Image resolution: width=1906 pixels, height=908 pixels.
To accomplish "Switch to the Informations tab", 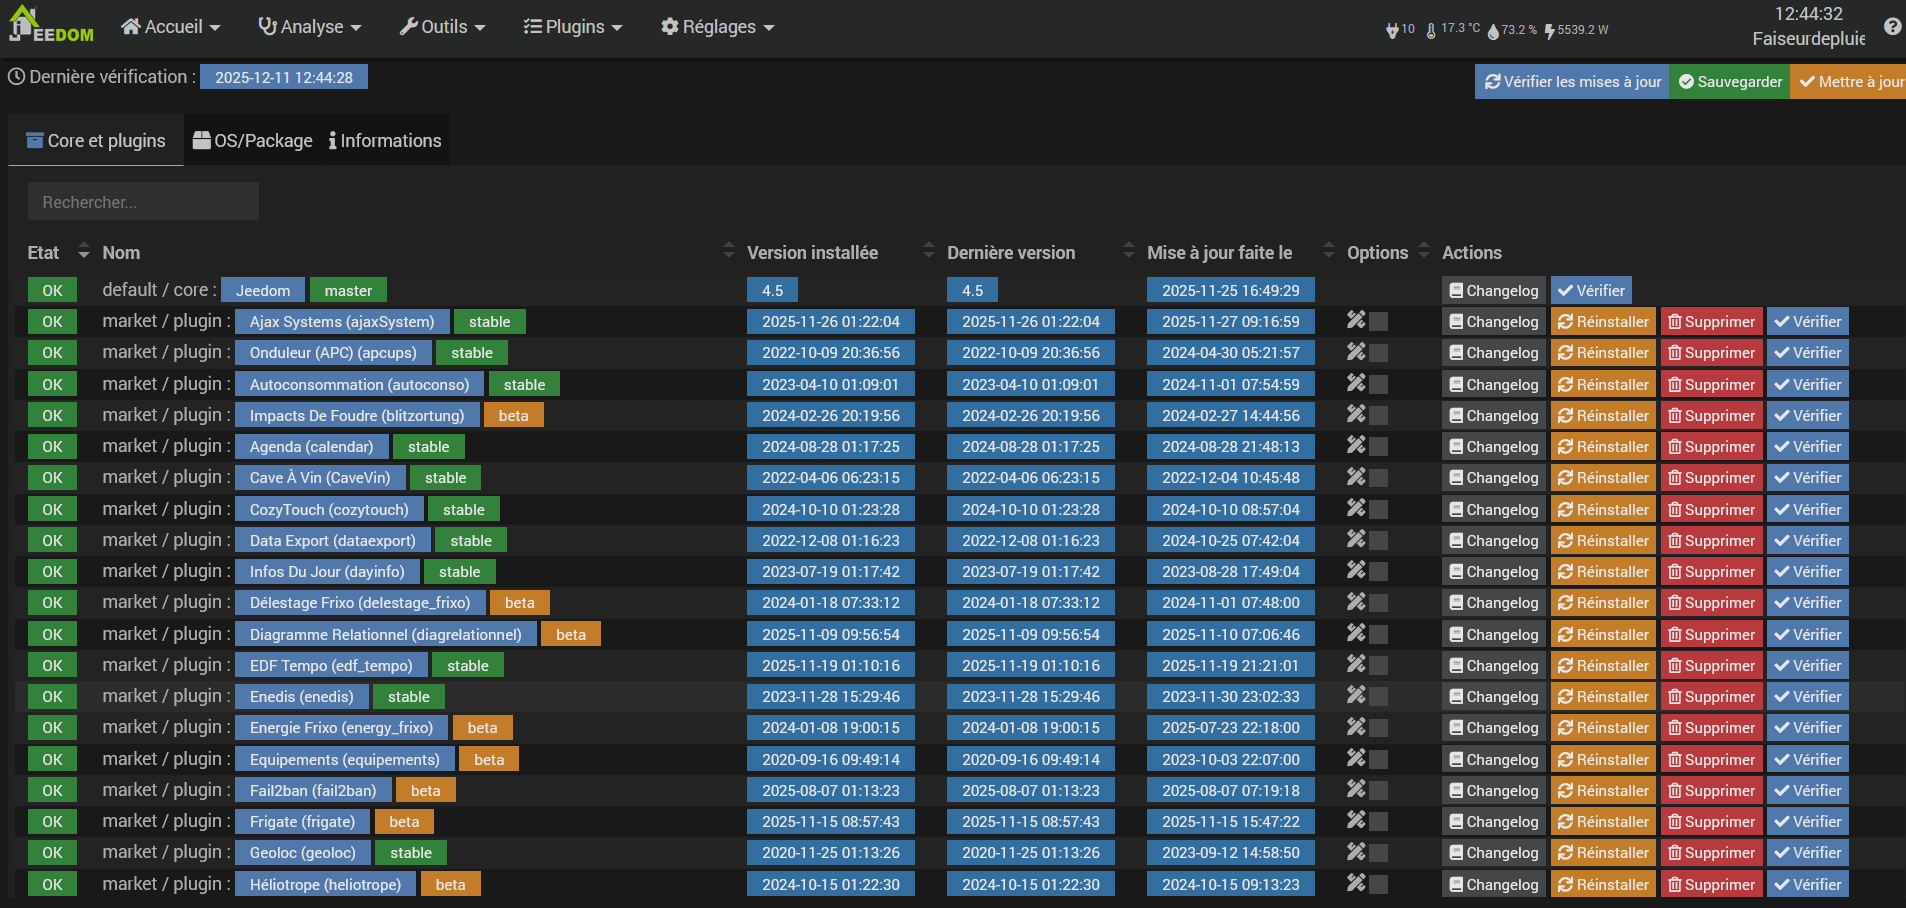I will [385, 141].
